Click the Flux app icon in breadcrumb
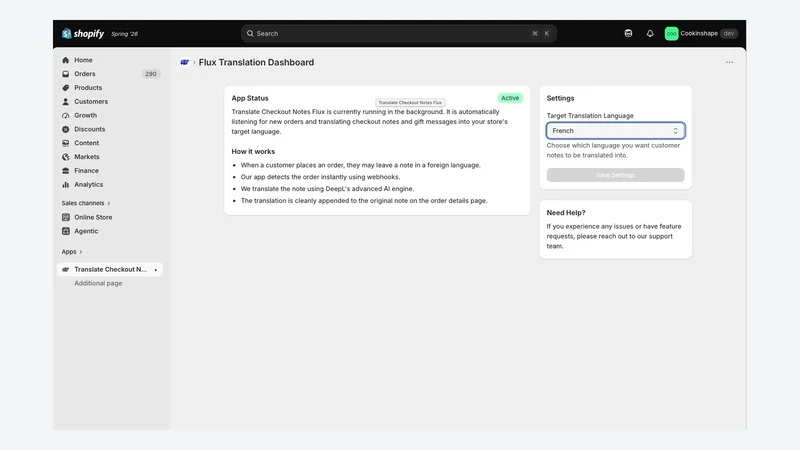This screenshot has height=450, width=800. (185, 62)
